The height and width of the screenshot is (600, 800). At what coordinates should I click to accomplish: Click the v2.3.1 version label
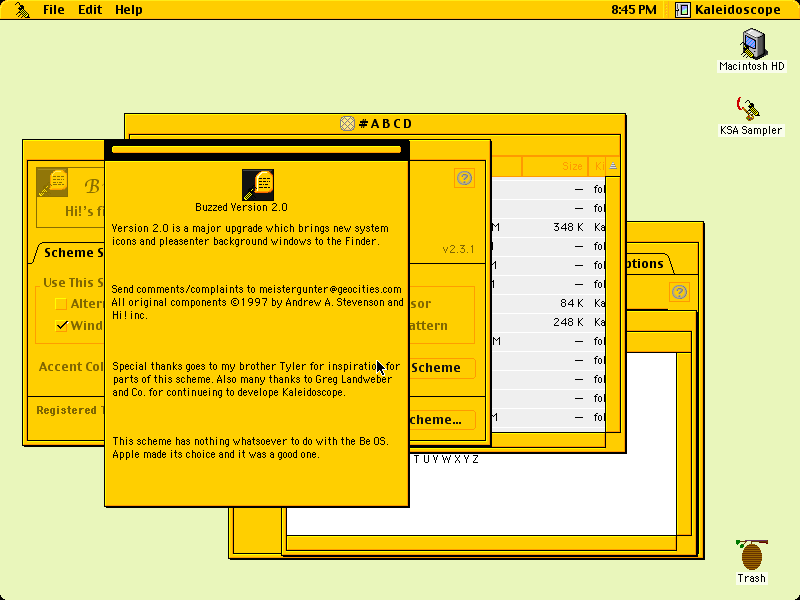coord(458,249)
